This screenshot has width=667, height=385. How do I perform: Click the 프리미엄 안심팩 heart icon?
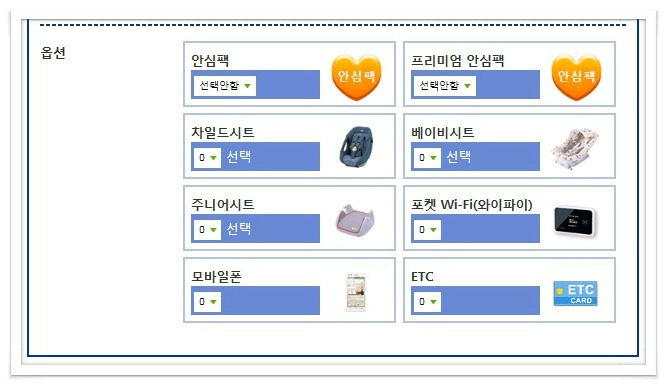tap(576, 77)
